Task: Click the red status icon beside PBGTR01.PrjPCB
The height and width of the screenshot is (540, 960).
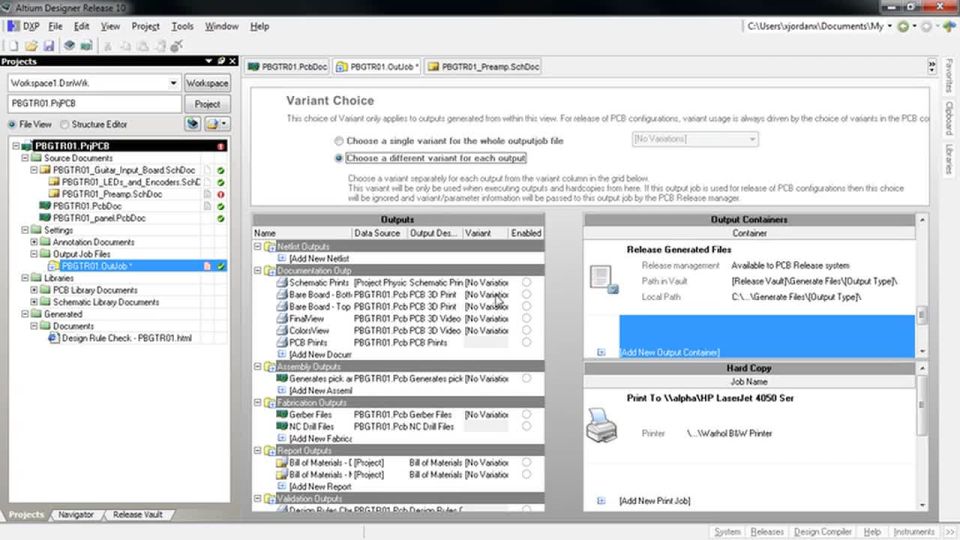Action: click(220, 146)
